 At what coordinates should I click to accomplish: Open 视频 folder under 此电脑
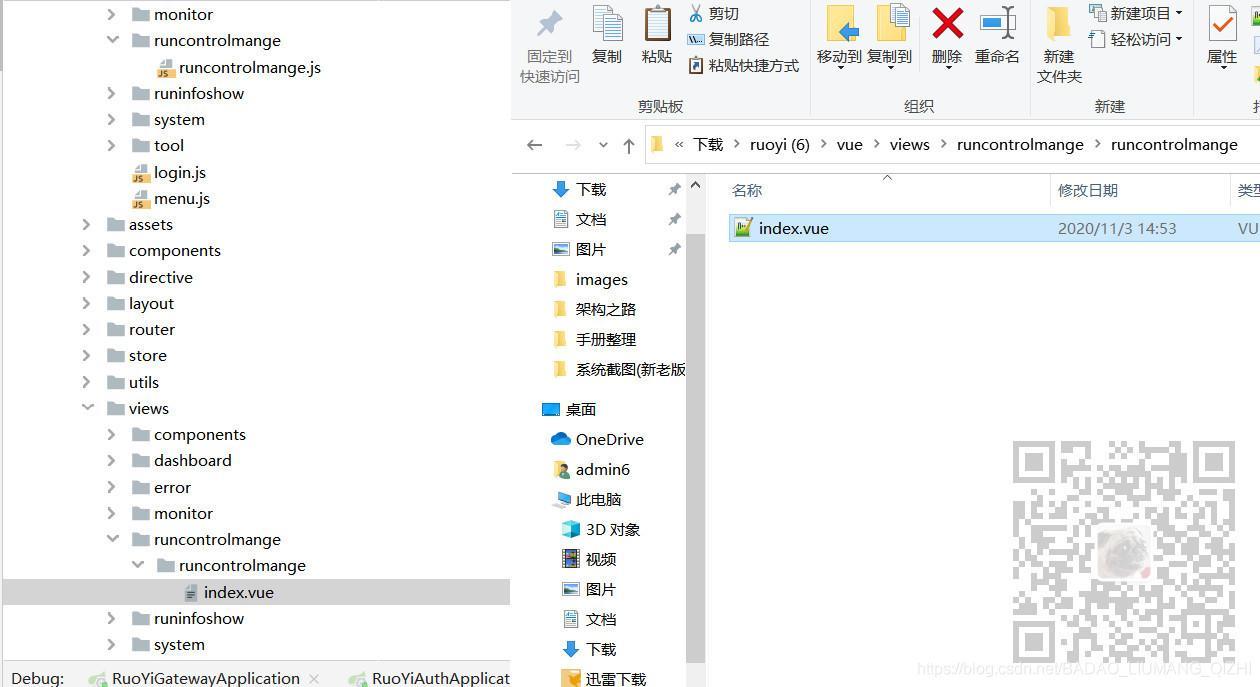601,559
